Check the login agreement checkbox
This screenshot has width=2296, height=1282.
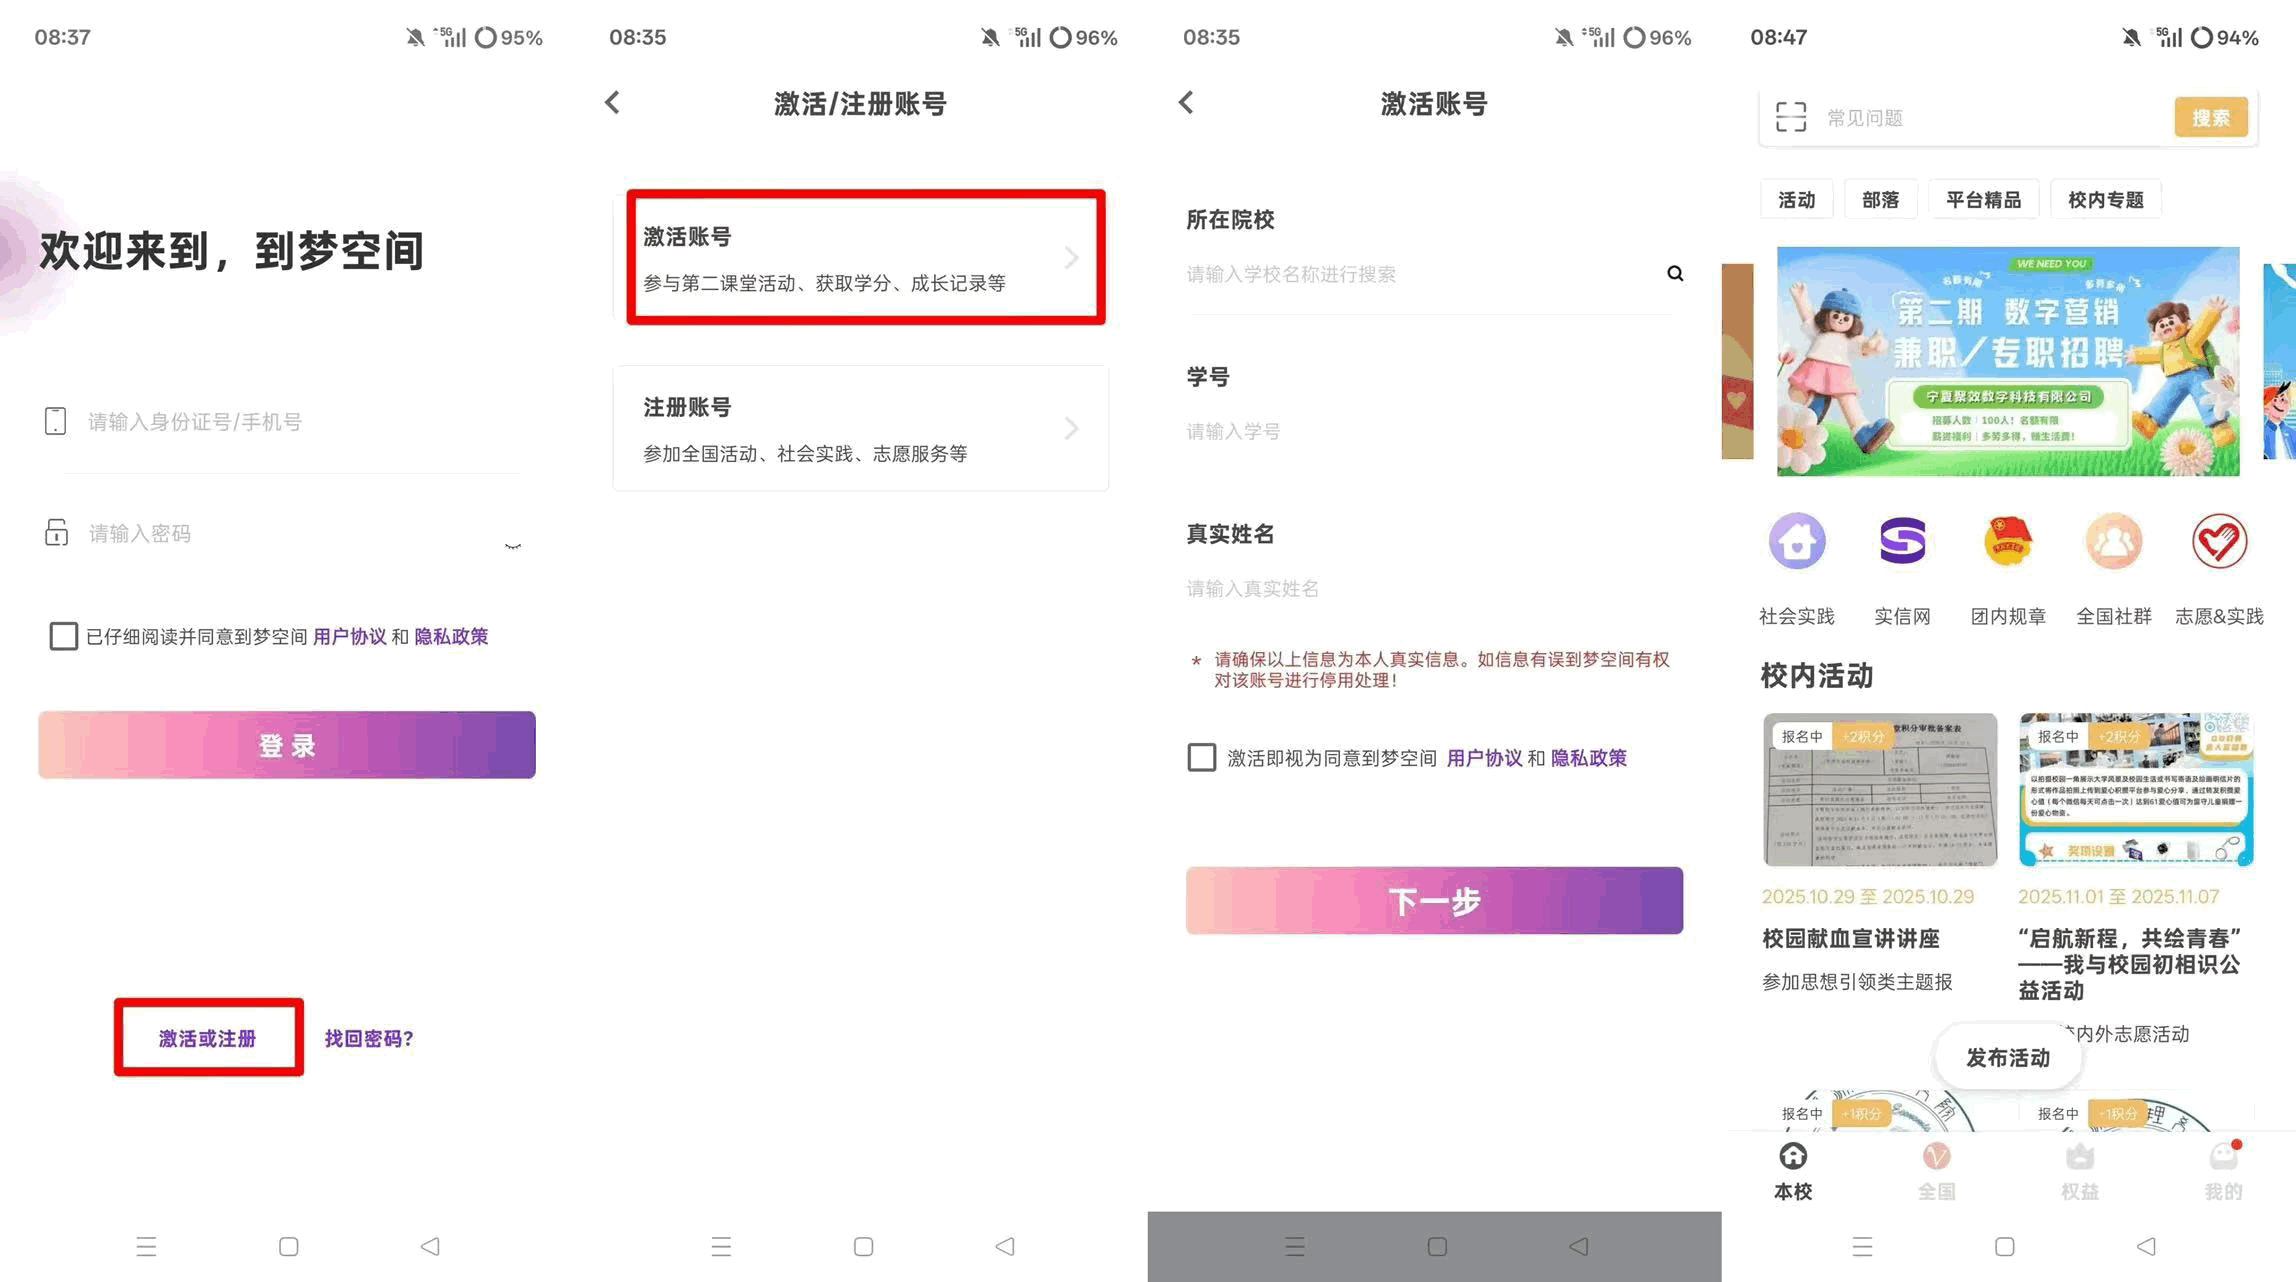coord(63,636)
